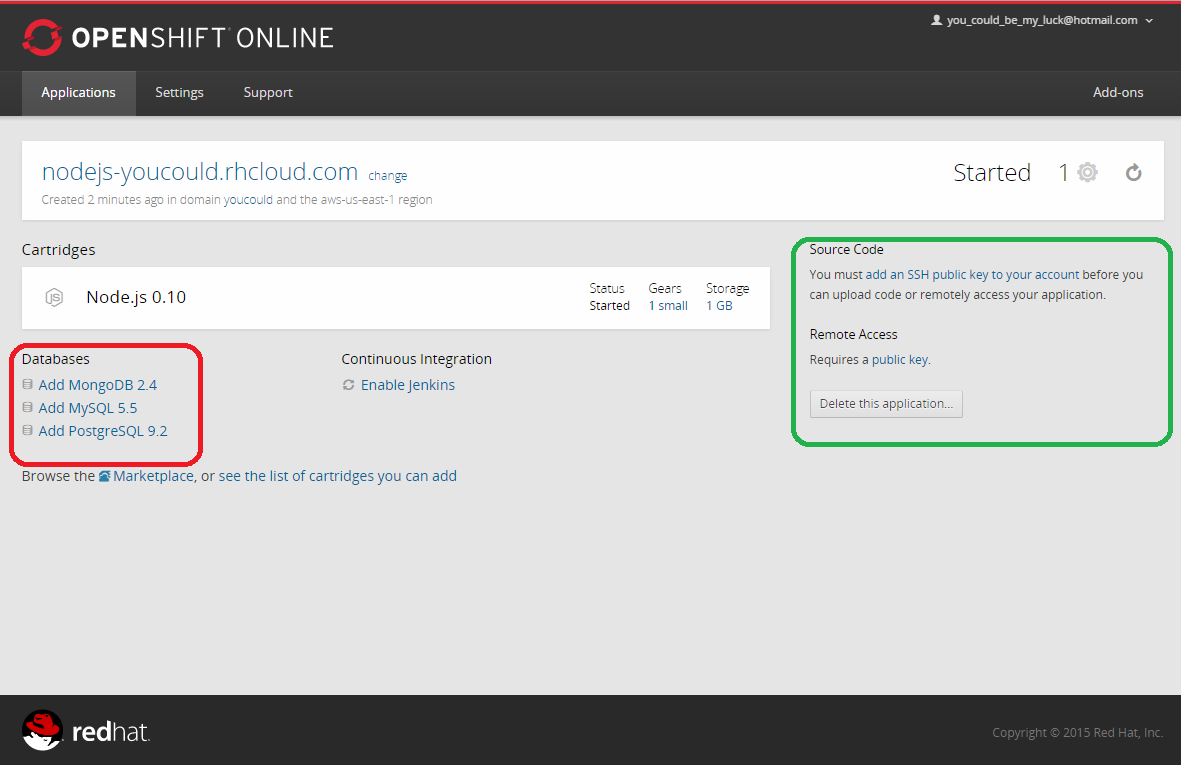Open the 1 GB storage link
Image resolution: width=1181 pixels, height=765 pixels.
coord(719,306)
